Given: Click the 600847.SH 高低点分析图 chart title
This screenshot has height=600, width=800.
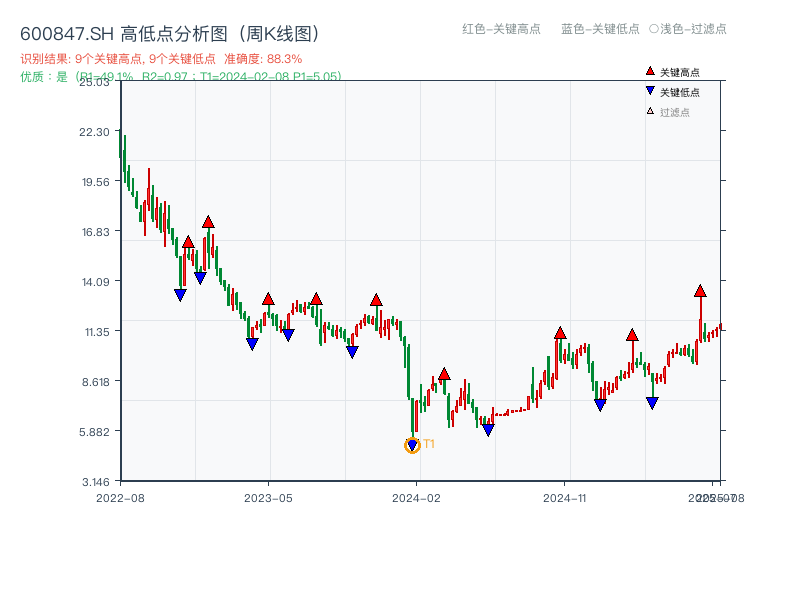Looking at the screenshot, I should pyautogui.click(x=170, y=34).
